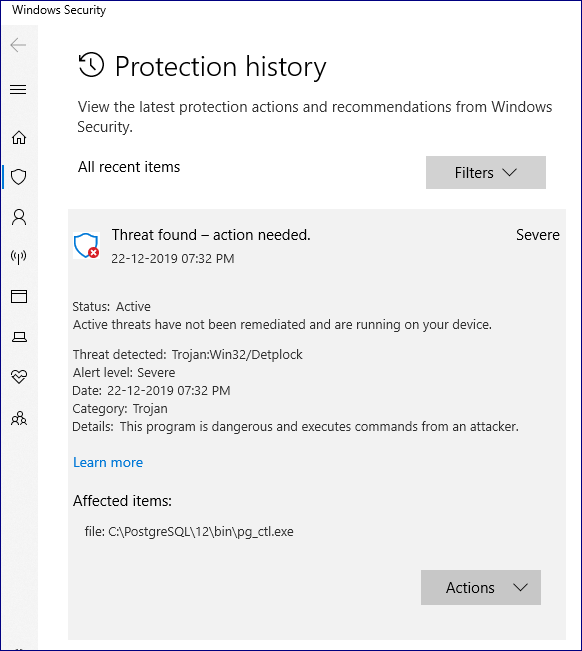Open Family options icon
Viewport: 582px width, 651px height.
click(x=19, y=418)
